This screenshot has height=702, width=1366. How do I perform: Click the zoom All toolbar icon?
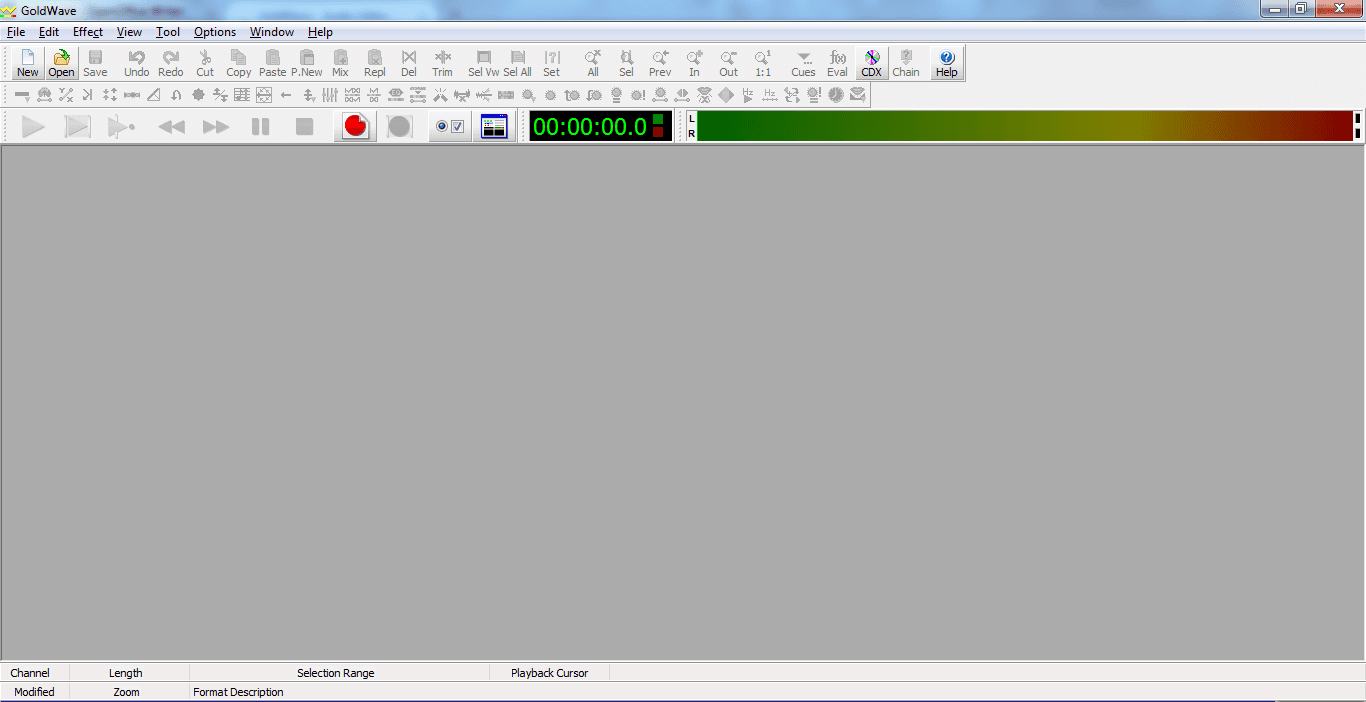[593, 63]
